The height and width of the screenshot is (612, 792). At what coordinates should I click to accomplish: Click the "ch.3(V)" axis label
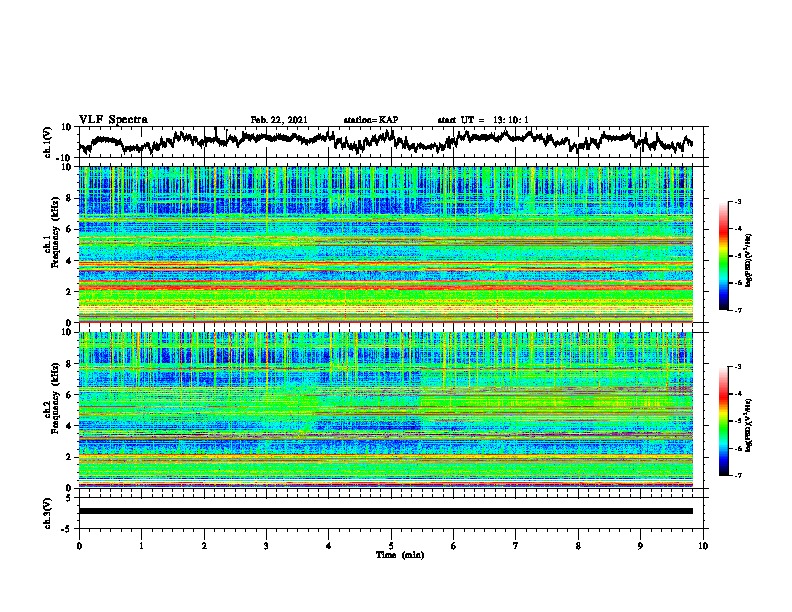pos(48,513)
